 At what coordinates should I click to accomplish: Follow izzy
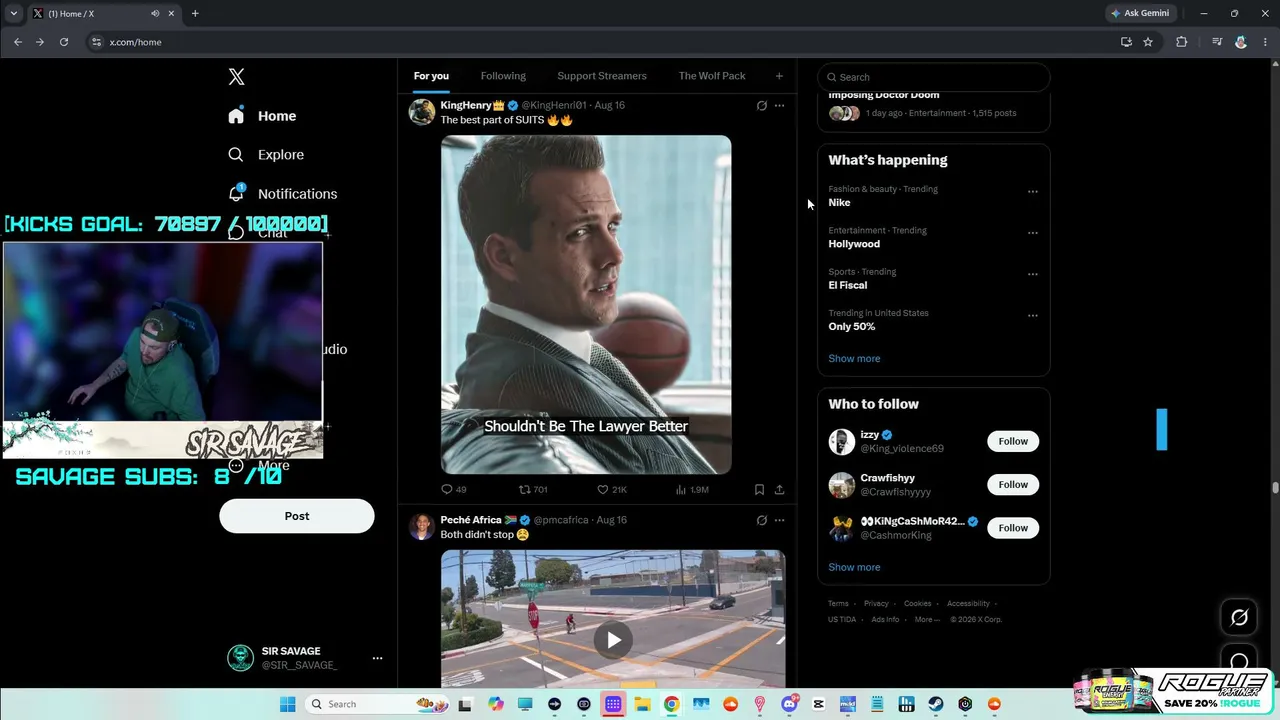click(1013, 441)
